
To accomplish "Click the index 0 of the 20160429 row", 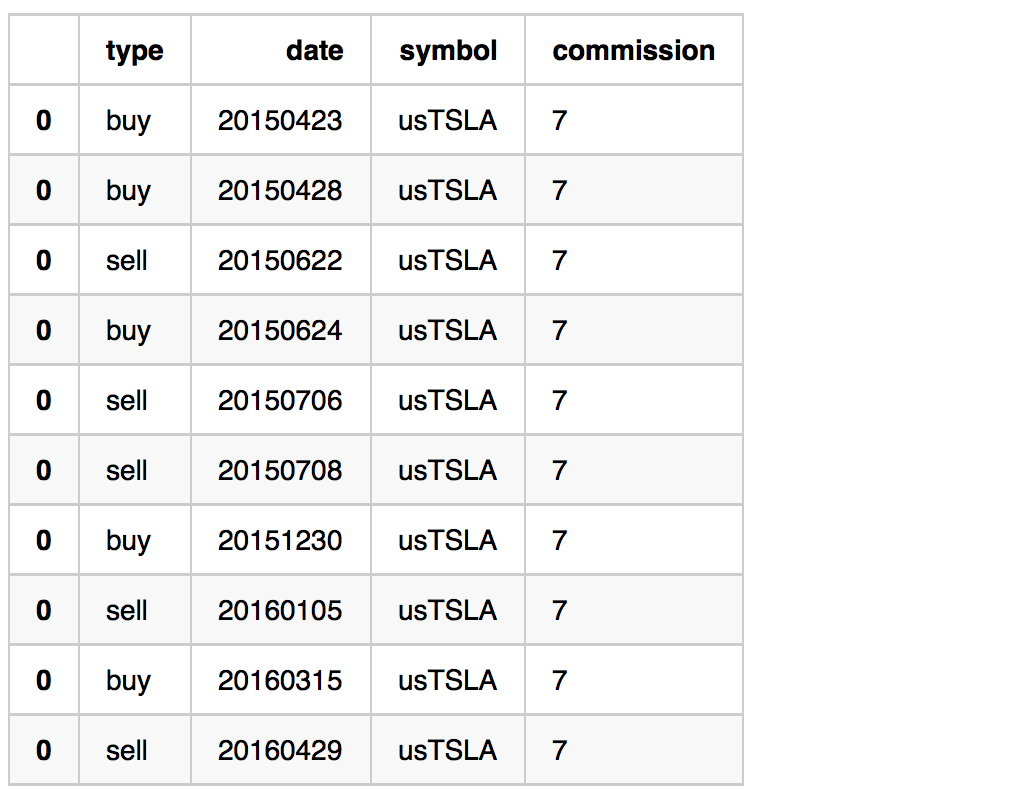I will pyautogui.click(x=43, y=750).
